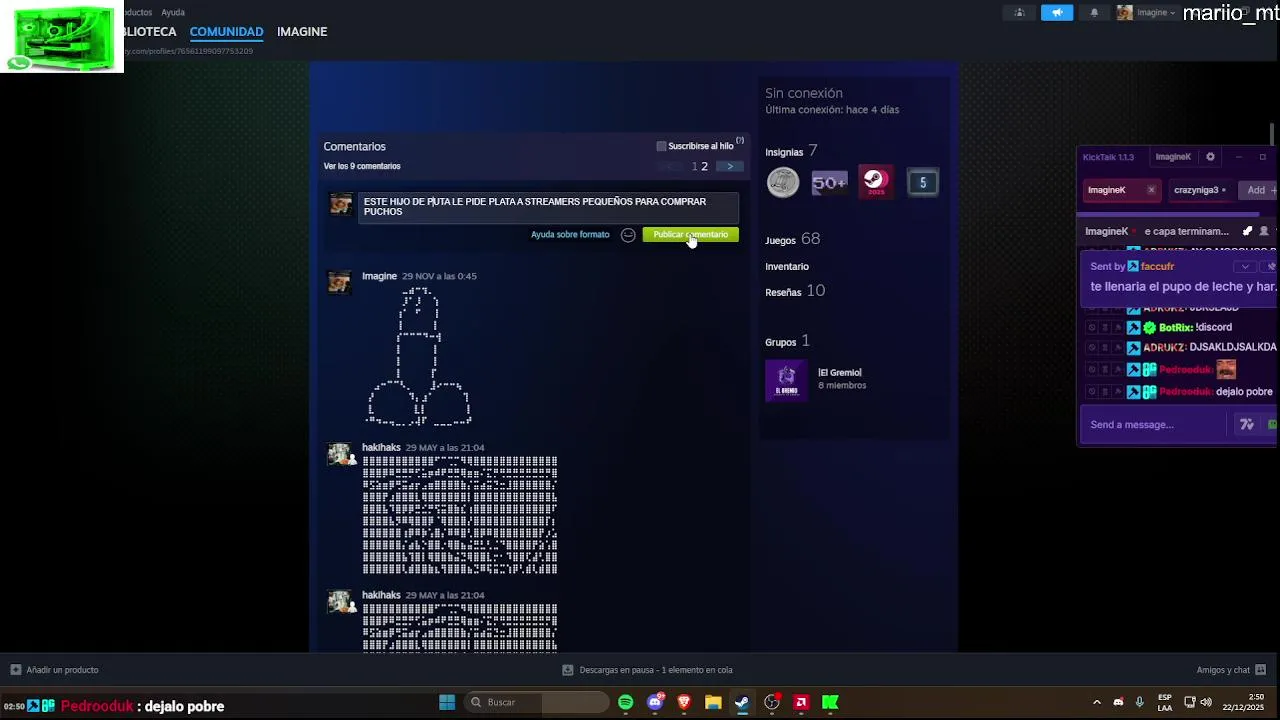Open Amigos y chat
The height and width of the screenshot is (720, 1280).
pyautogui.click(x=1231, y=670)
